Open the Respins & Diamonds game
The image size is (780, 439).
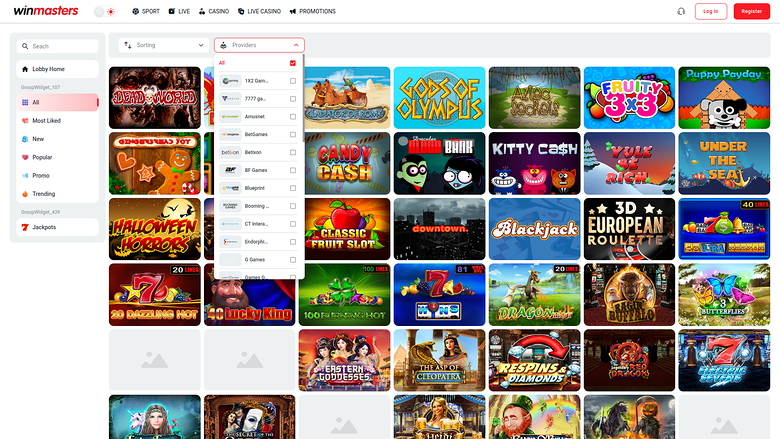tap(534, 360)
